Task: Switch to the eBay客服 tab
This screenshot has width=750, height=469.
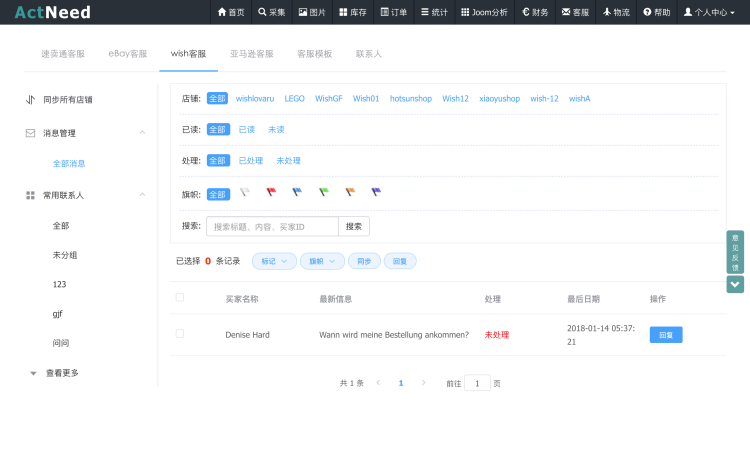Action: (127, 53)
